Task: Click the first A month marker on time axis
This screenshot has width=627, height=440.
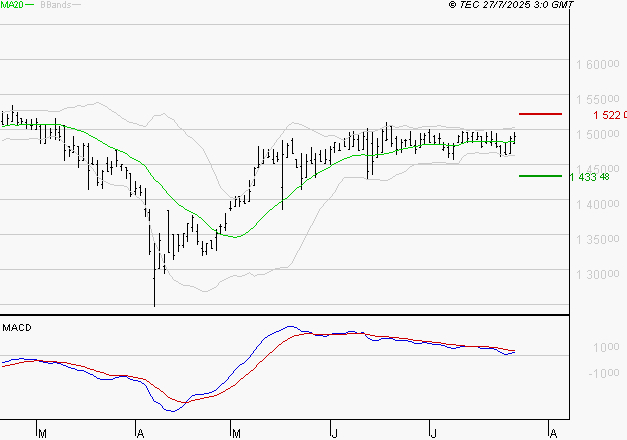Action: click(138, 433)
